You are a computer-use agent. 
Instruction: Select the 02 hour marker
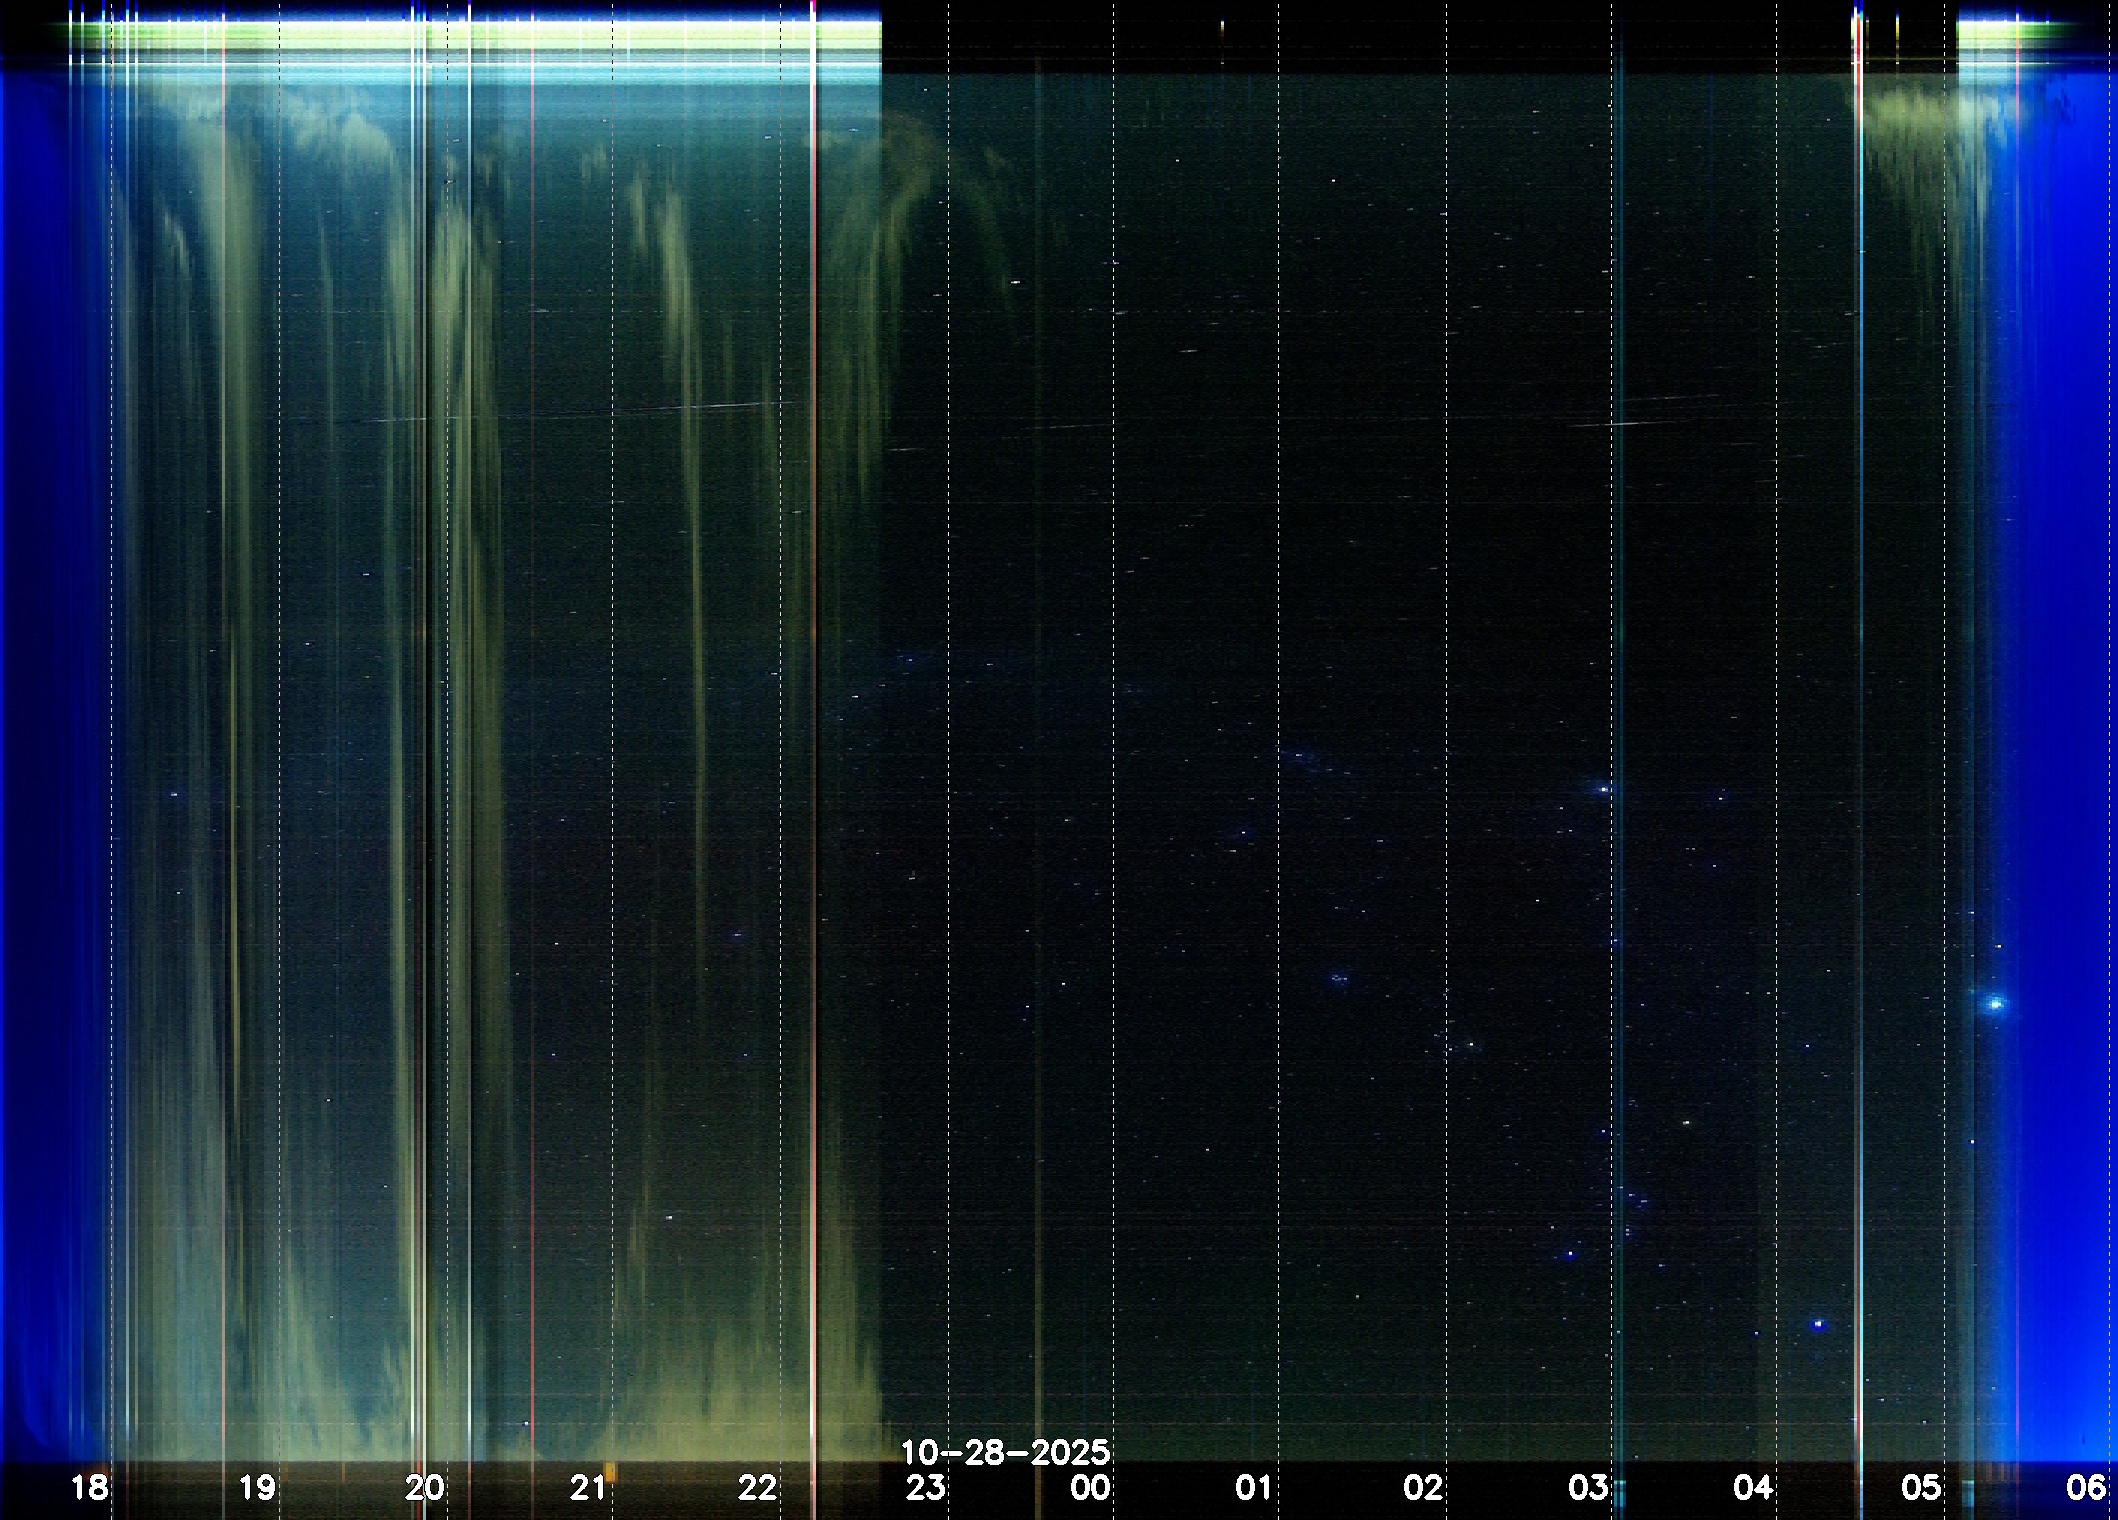(1422, 1487)
